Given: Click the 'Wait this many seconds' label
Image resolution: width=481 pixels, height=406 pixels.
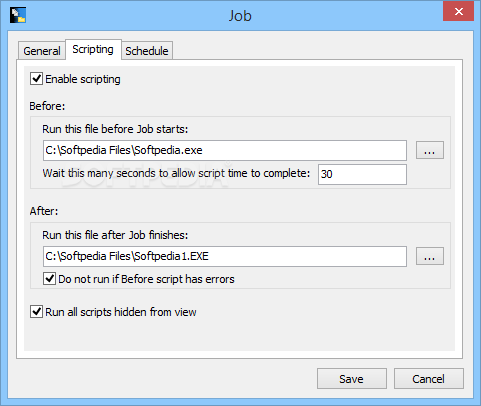Looking at the screenshot, I should (176, 173).
